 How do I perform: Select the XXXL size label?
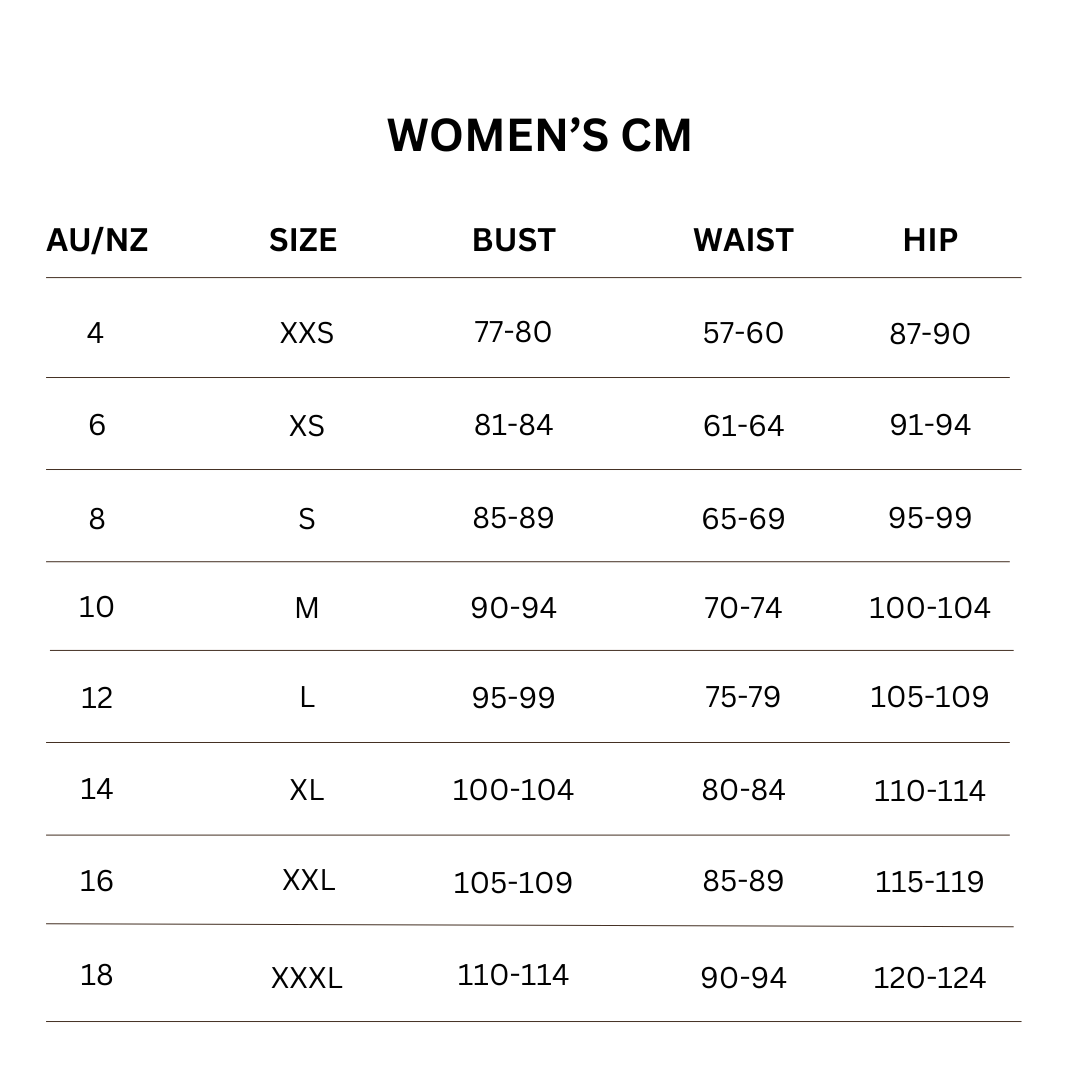(307, 978)
